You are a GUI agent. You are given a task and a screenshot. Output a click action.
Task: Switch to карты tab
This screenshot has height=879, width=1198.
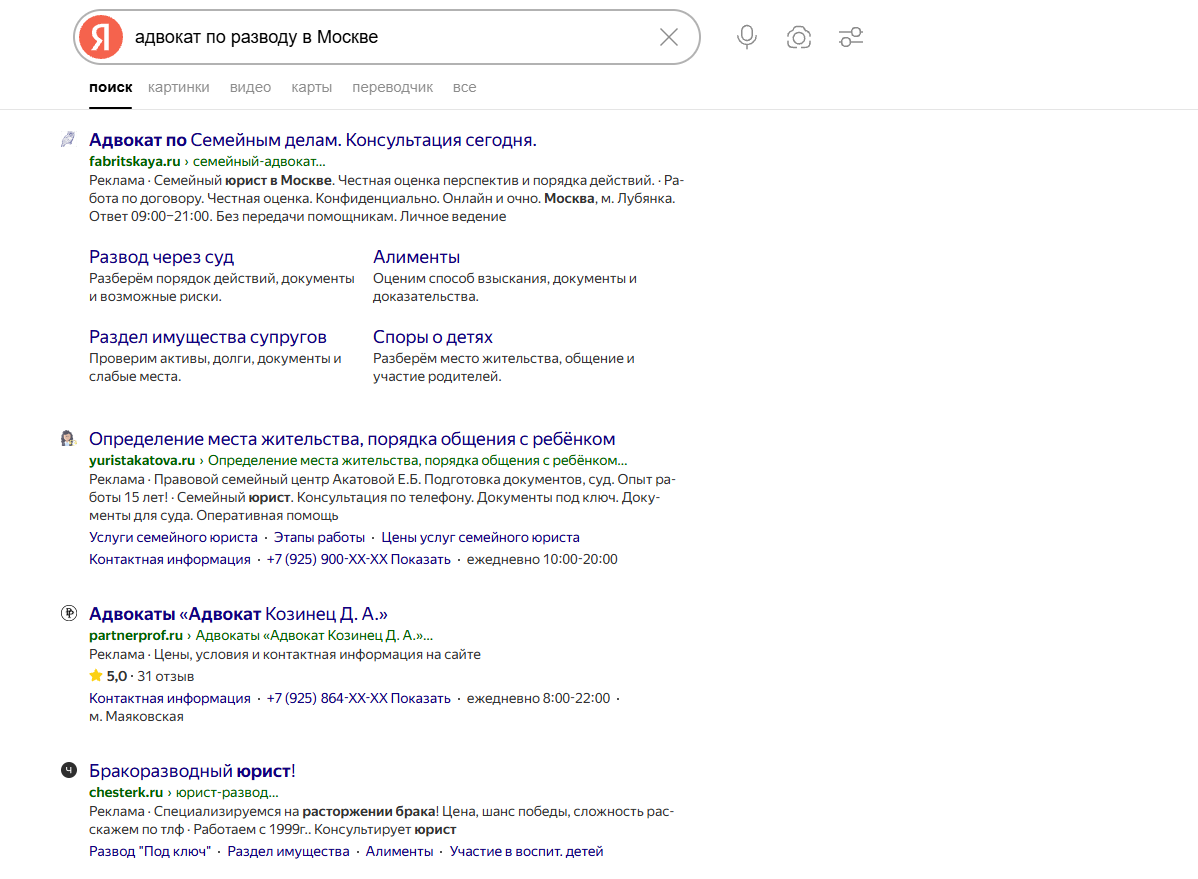click(311, 87)
